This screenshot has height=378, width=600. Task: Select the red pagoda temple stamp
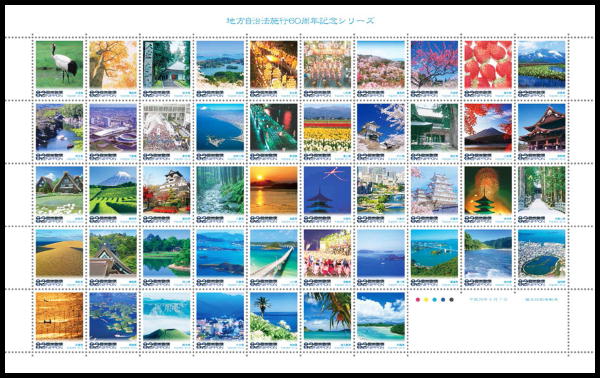pyautogui.click(x=541, y=132)
